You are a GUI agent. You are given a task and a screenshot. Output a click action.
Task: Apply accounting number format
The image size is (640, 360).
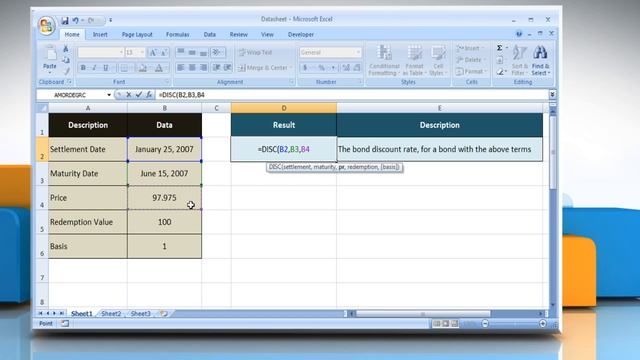[x=305, y=68]
